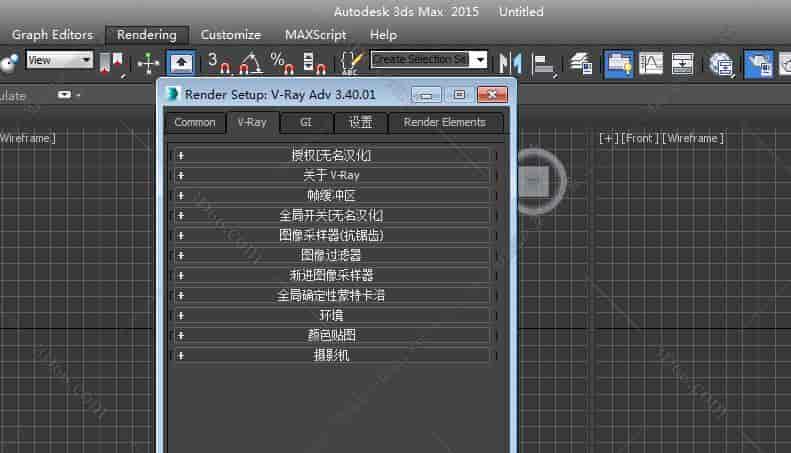Expand the 摄影机 rollout
This screenshot has width=791, height=453.
331,355
